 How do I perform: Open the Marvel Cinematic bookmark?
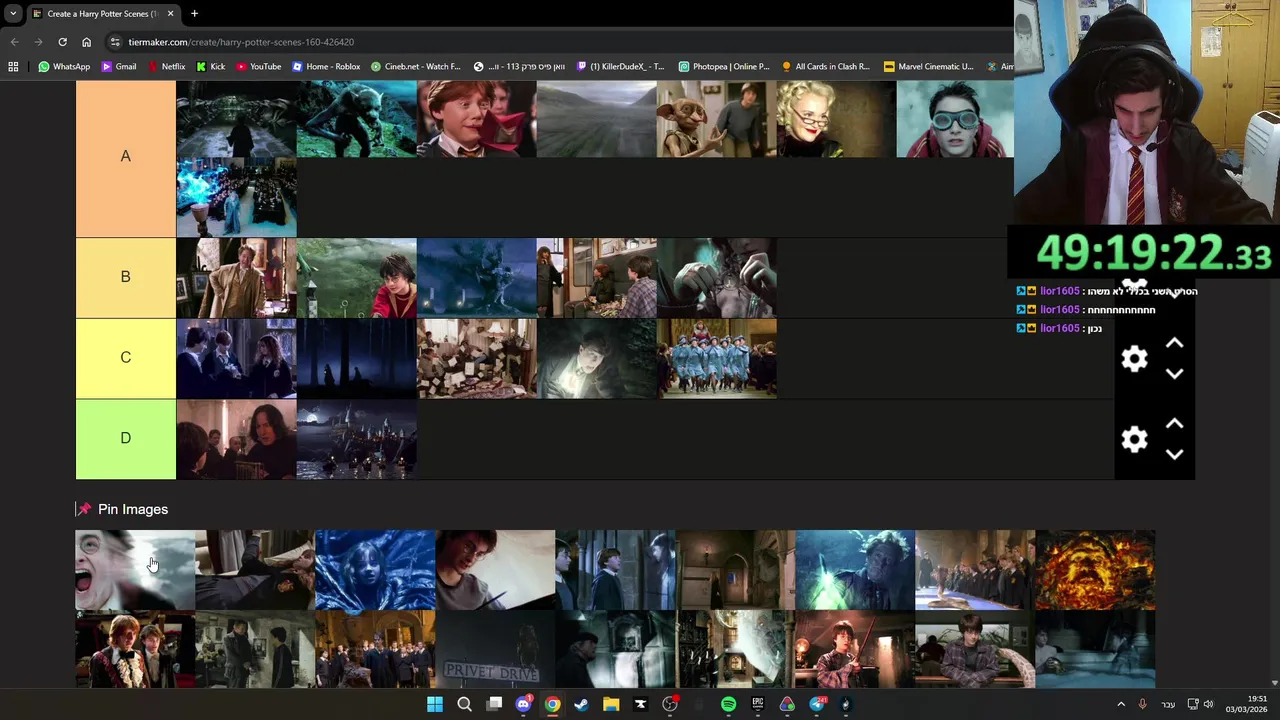click(929, 67)
